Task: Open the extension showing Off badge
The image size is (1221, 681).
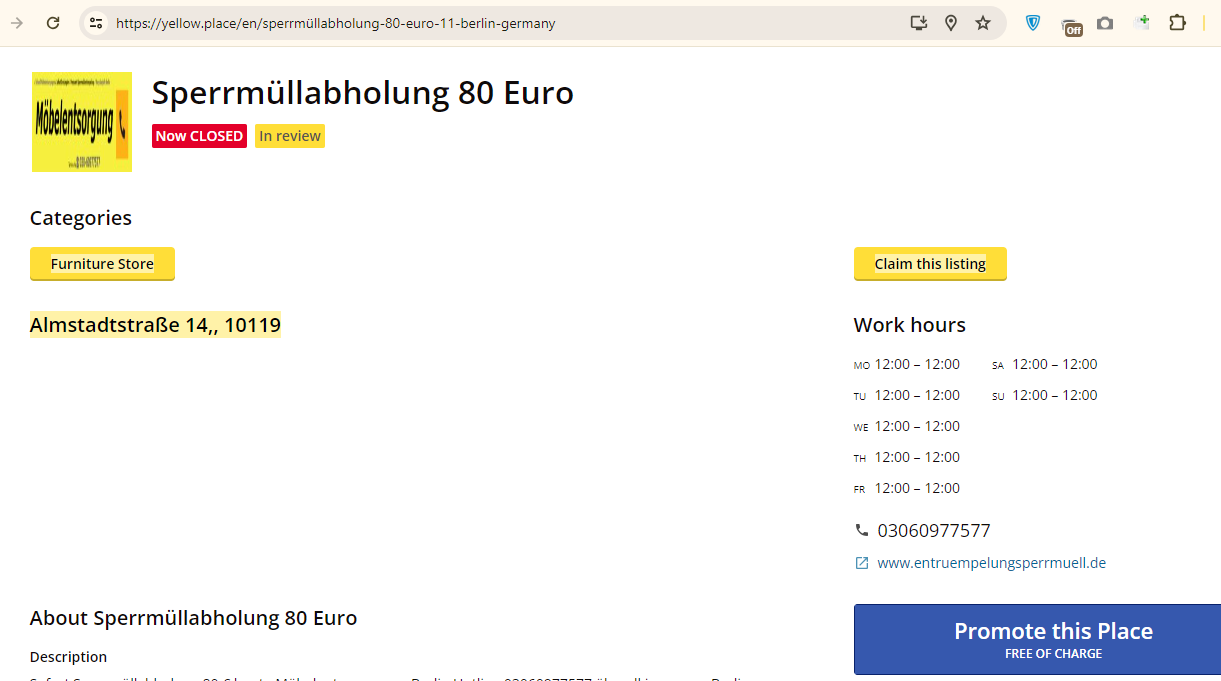Action: point(1071,26)
